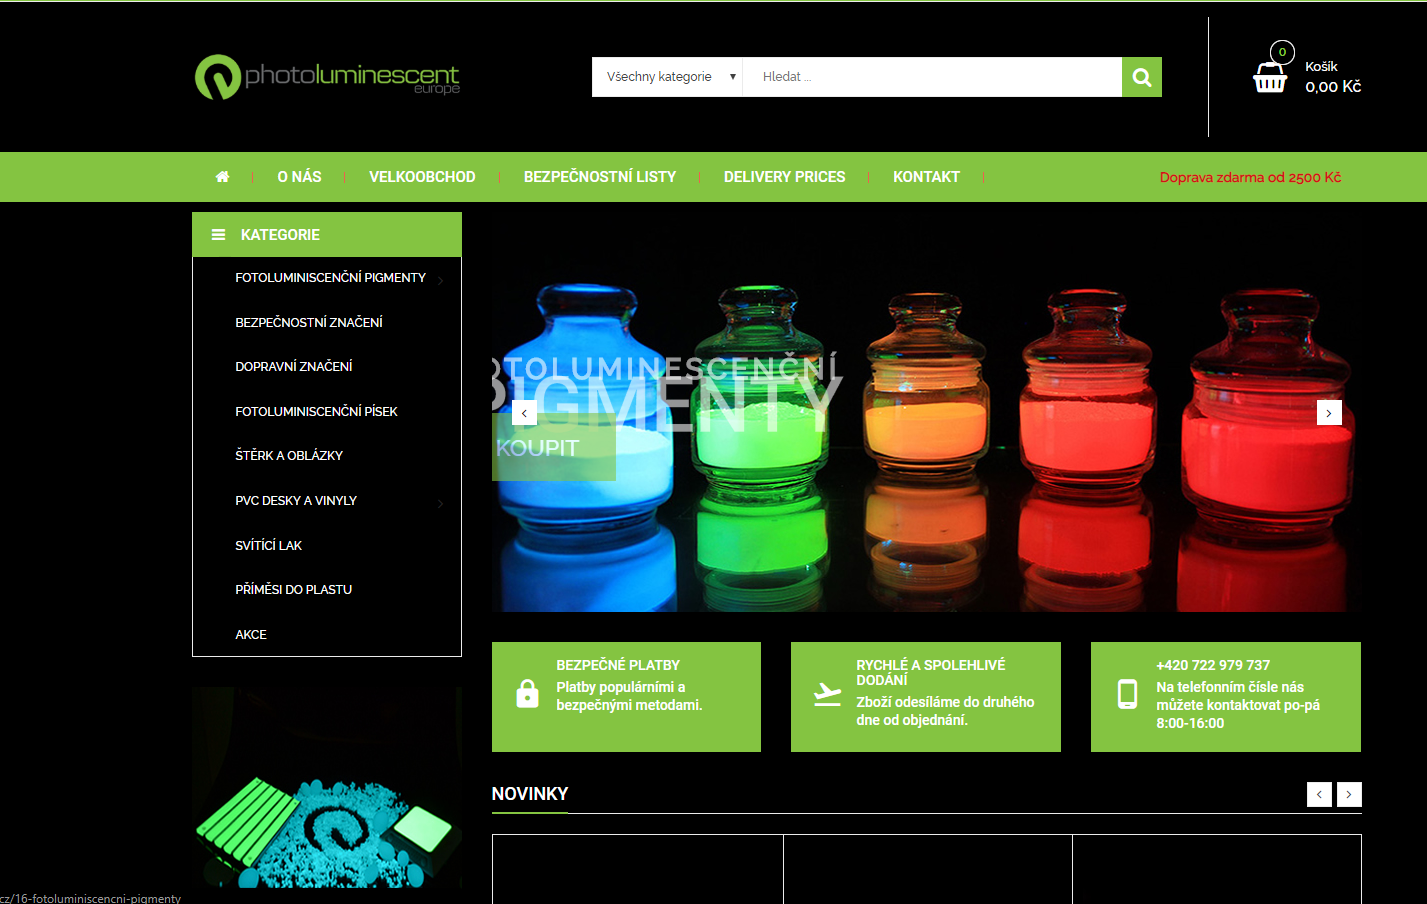The image size is (1427, 904).
Task: Select Svítící lak category
Action: point(268,545)
